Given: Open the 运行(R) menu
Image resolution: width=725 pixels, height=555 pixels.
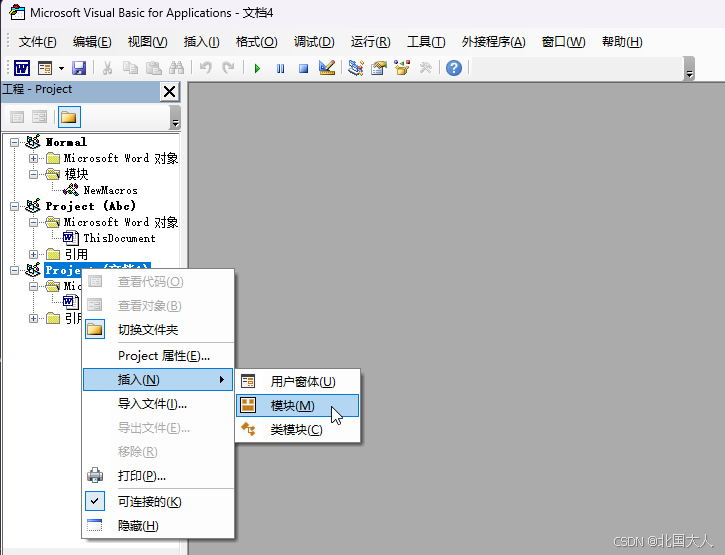Looking at the screenshot, I should point(370,42).
